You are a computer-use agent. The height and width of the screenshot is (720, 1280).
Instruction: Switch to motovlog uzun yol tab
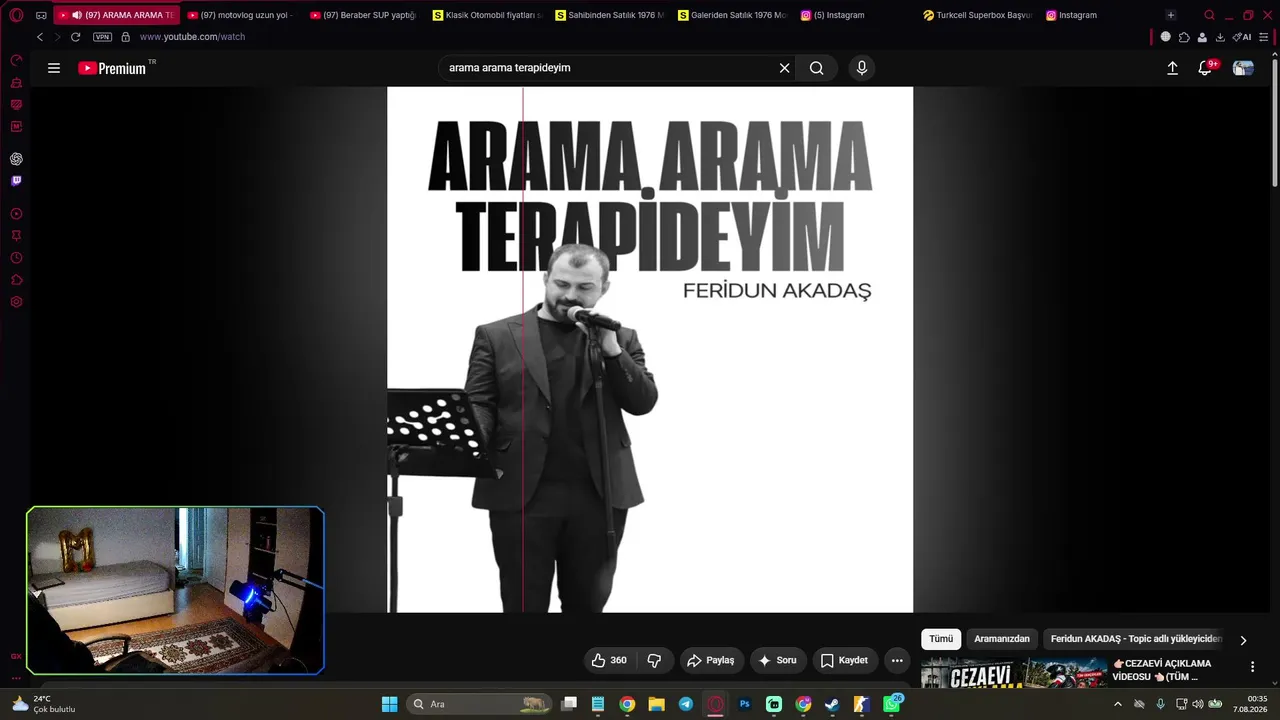242,15
